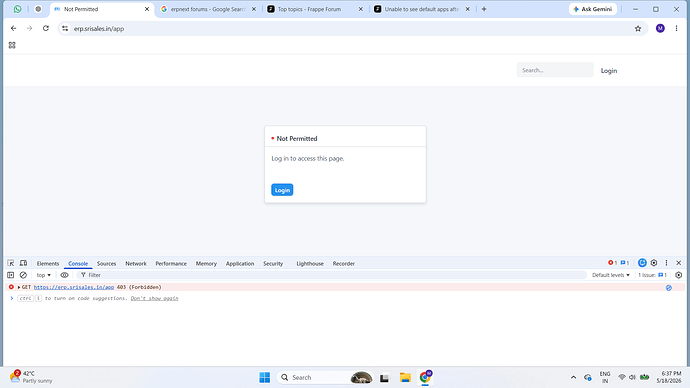Click the blue issues count badge in DevTools toolbar
690x388 pixels.
(x=625, y=263)
